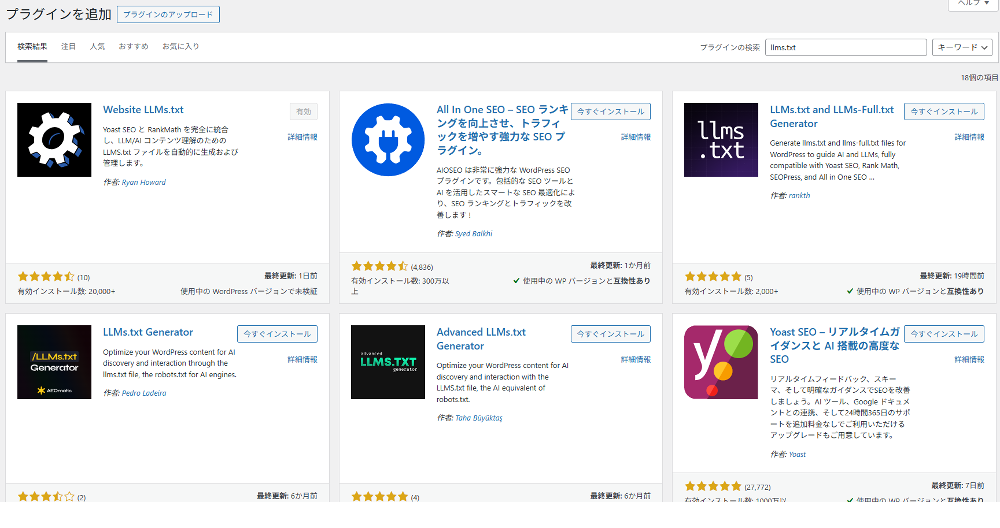Screen dimensions: 1000x528
Task: Open author link Pedro Ladeira
Action: click(x=144, y=393)
